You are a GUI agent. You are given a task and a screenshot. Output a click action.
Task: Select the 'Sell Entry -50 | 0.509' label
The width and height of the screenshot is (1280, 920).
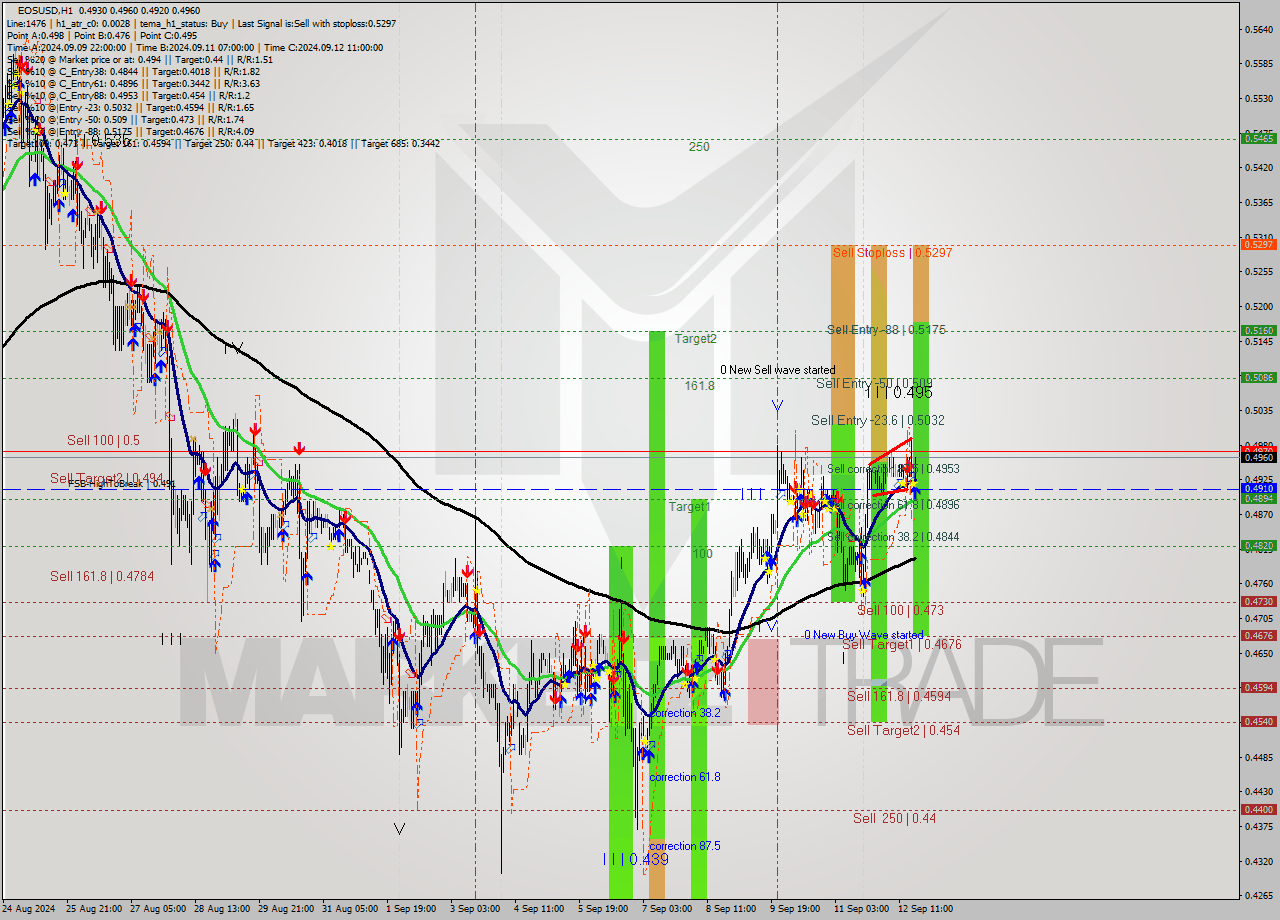875,383
